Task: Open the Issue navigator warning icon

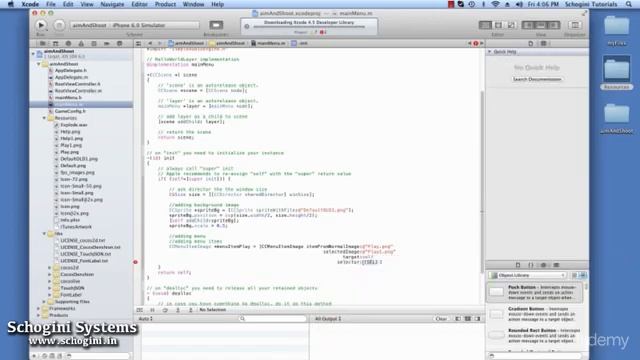Action: point(81,43)
